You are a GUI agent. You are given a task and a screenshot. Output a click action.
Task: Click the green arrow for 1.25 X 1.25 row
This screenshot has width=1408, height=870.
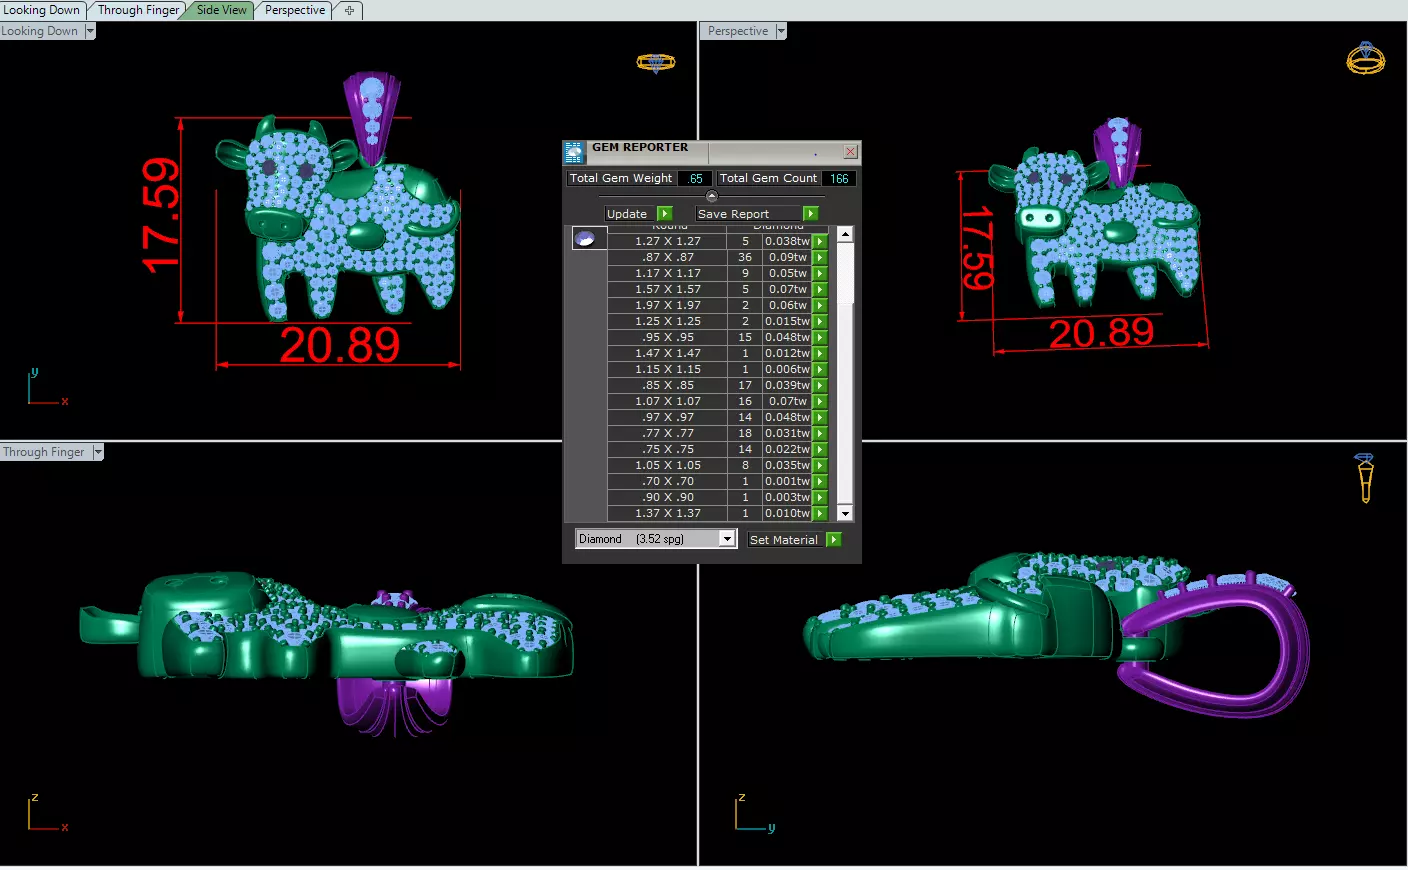(820, 321)
